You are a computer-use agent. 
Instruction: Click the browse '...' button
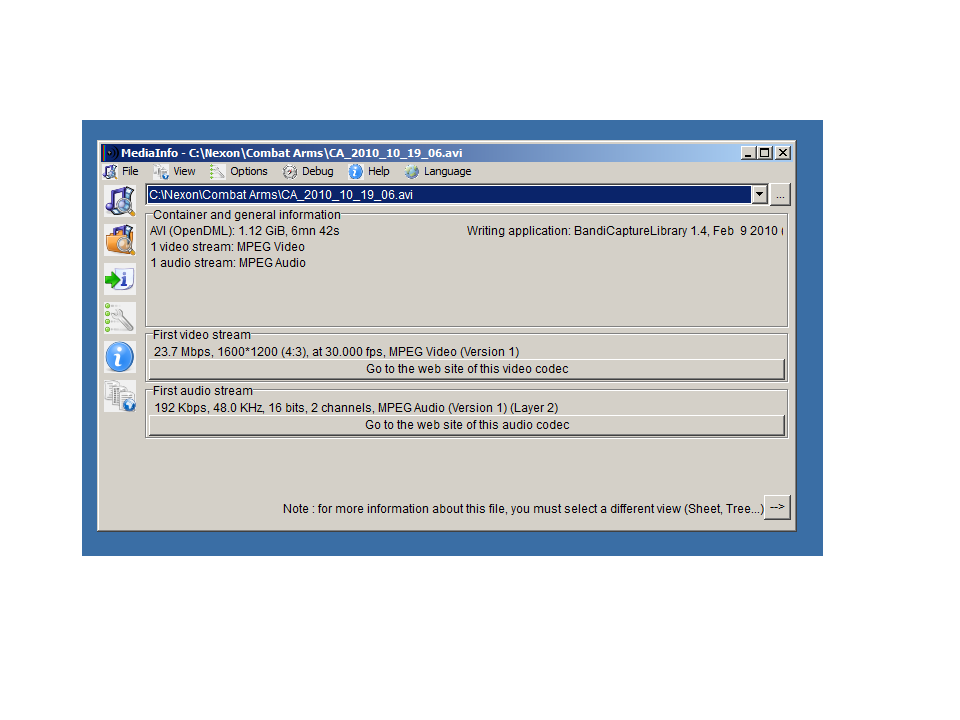(x=780, y=195)
